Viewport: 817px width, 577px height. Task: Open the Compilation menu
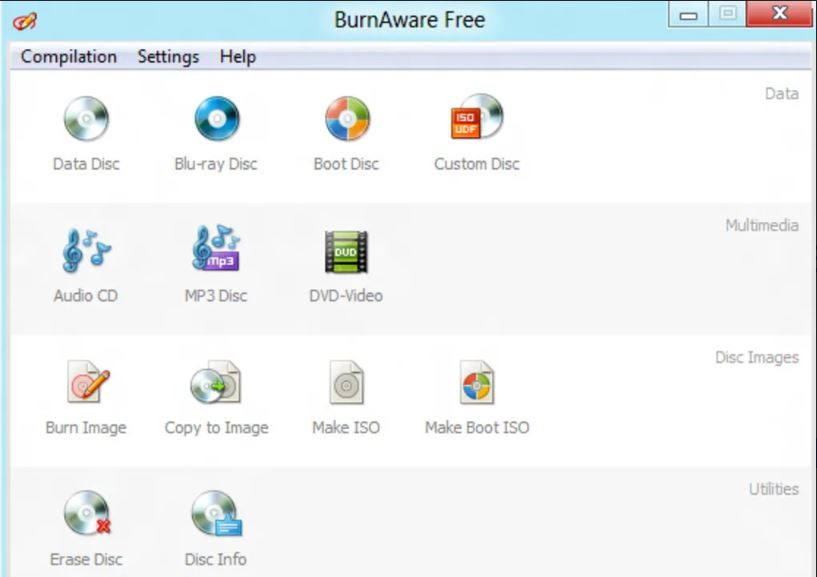69,56
